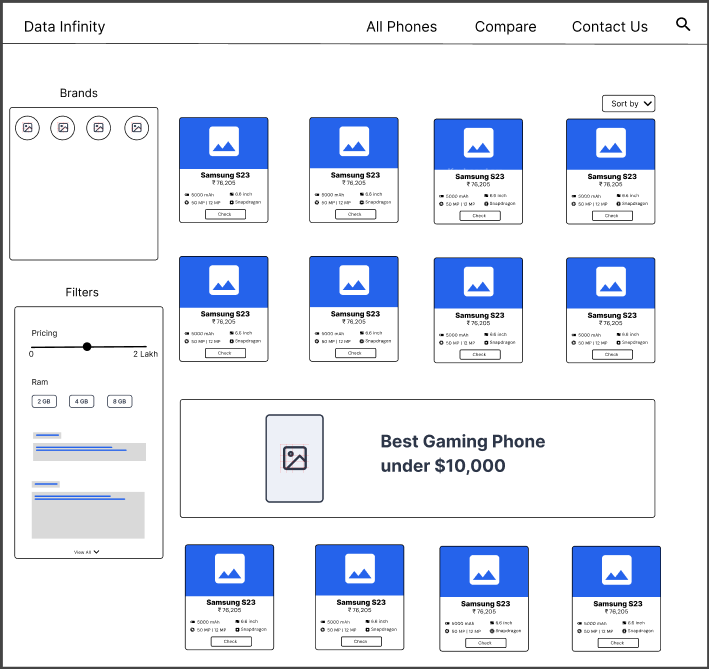The height and width of the screenshot is (669, 709).
Task: Select the second brand logo circle
Action: pos(63,128)
